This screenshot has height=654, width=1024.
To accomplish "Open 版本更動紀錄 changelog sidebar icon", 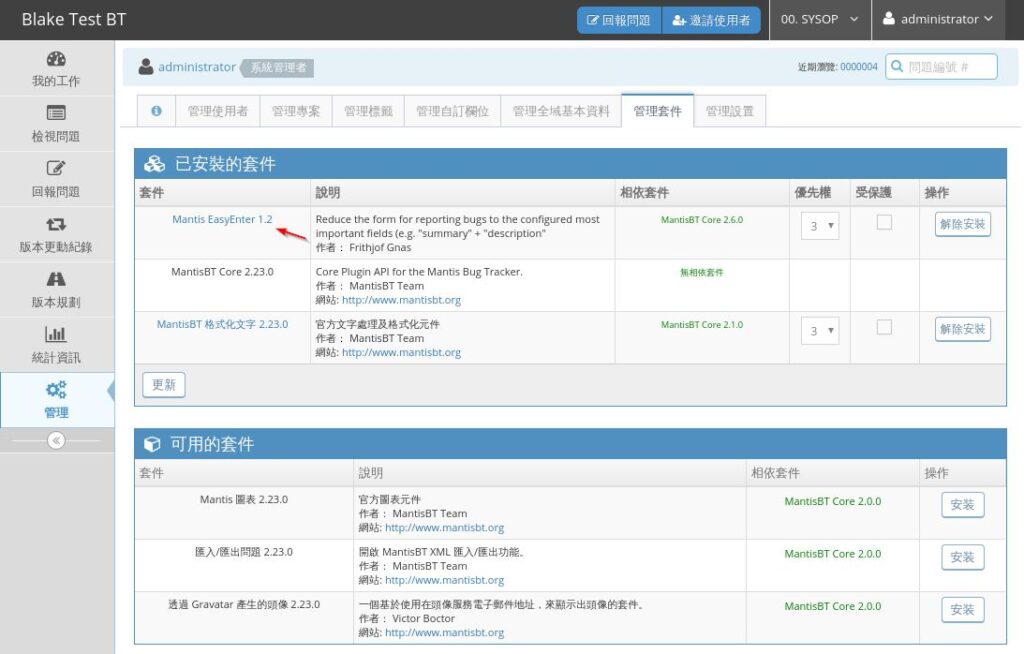I will (56, 225).
